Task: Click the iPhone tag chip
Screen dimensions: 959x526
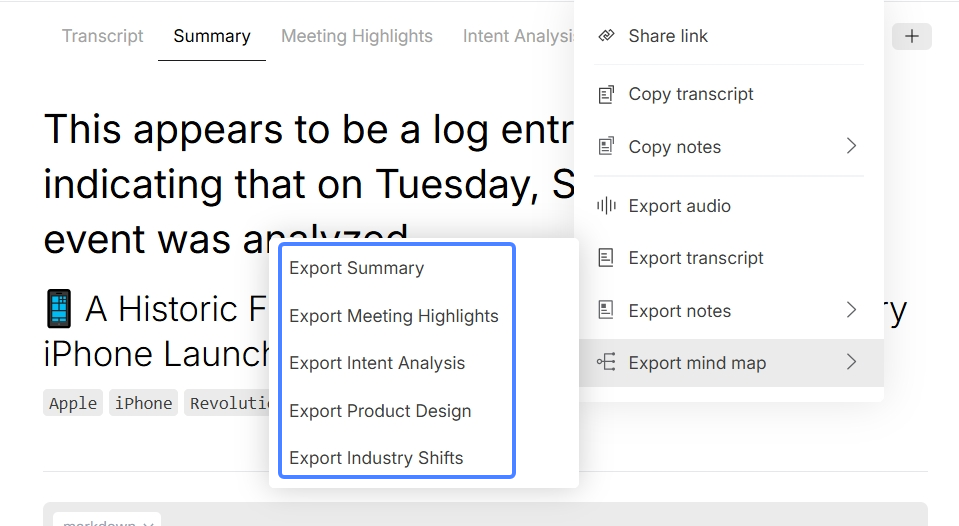Action: click(144, 403)
